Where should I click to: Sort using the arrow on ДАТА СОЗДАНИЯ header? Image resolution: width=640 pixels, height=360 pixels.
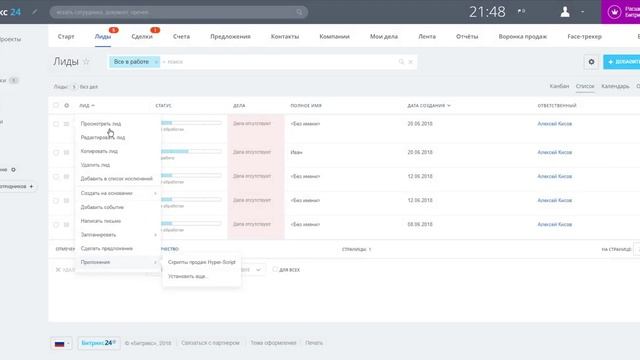[449, 106]
